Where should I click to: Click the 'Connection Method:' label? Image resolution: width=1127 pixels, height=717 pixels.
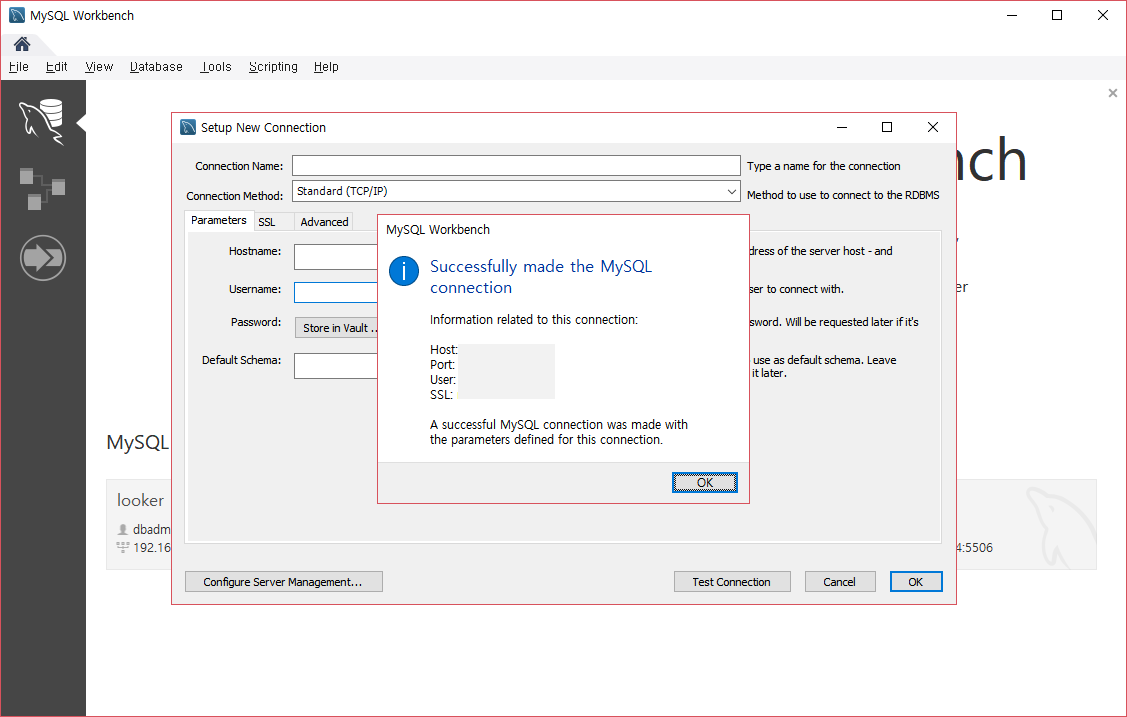(234, 196)
